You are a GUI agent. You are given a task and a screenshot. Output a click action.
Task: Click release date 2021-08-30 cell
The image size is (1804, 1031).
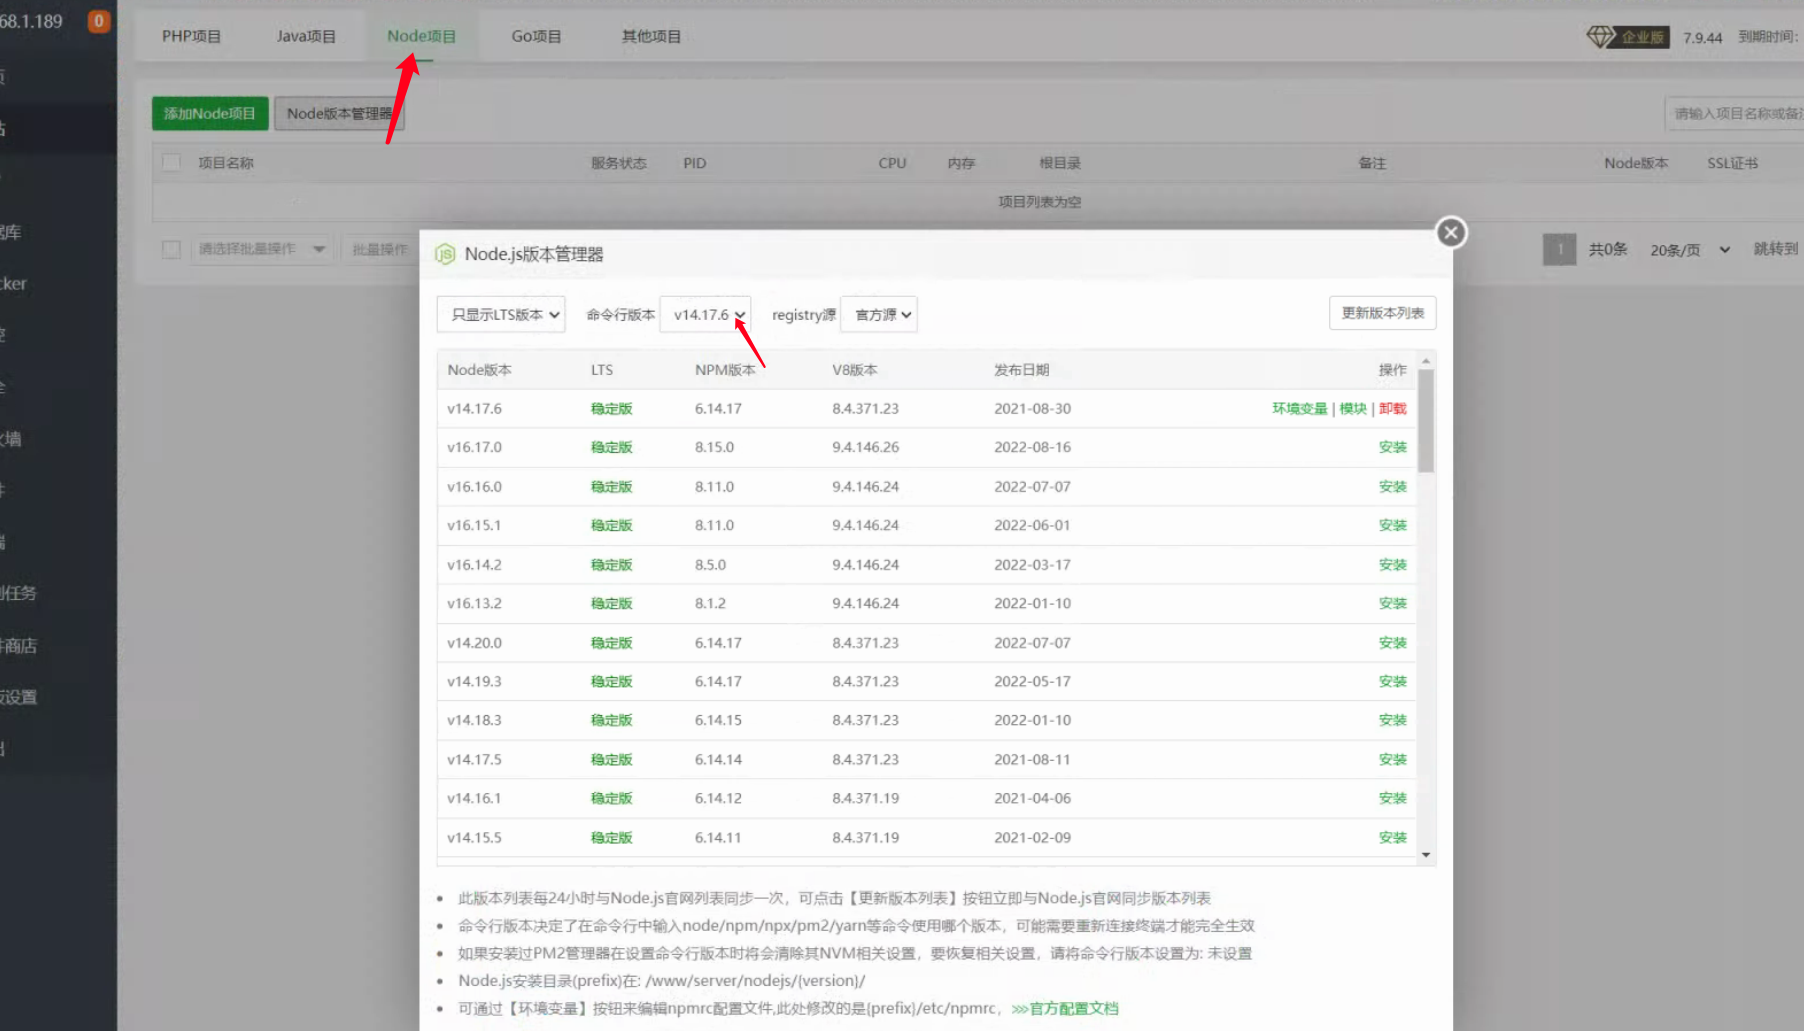coord(1032,409)
